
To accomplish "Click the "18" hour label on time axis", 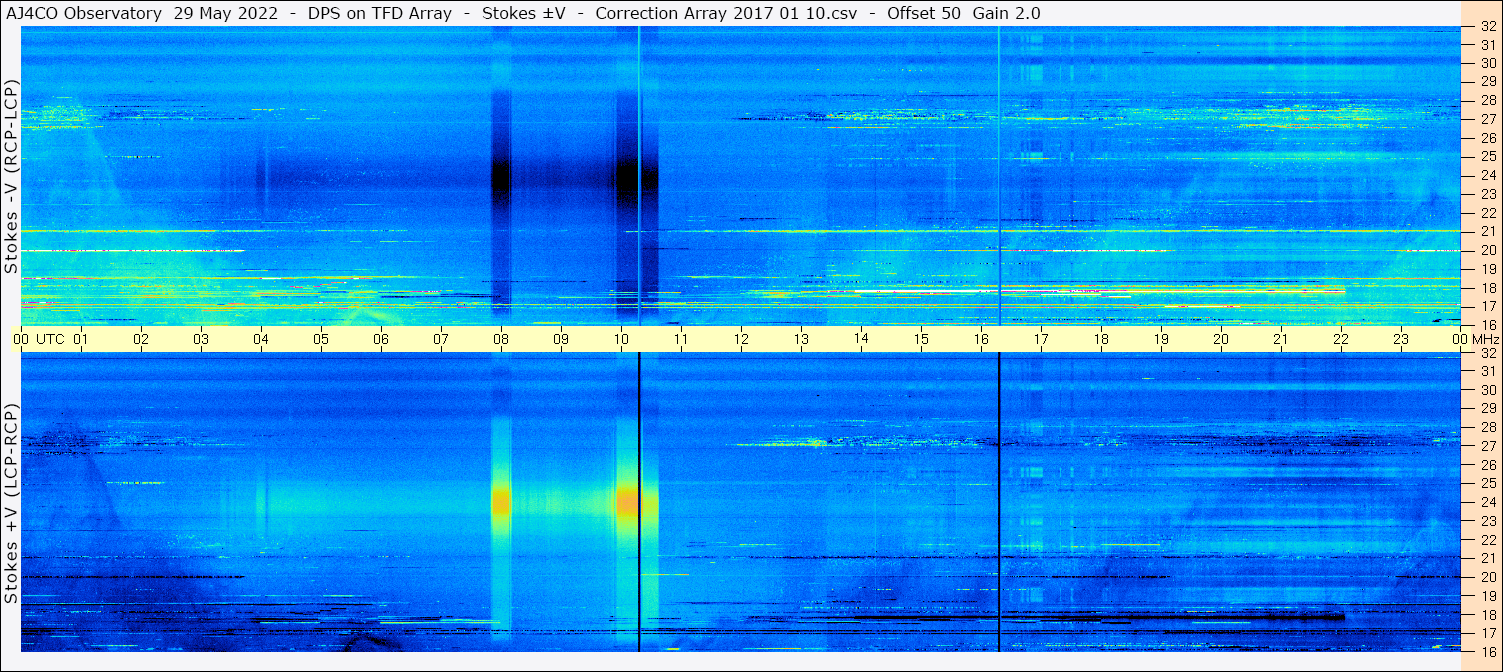I will pyautogui.click(x=1101, y=339).
